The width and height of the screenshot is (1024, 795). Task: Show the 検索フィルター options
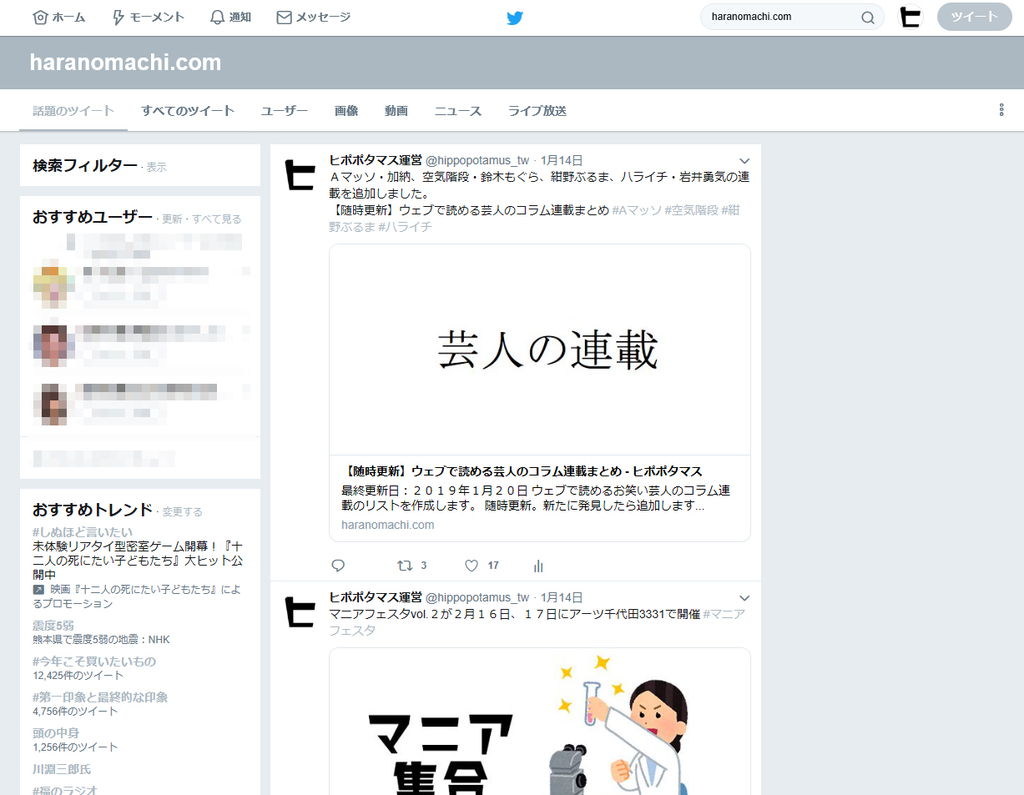(x=157, y=167)
